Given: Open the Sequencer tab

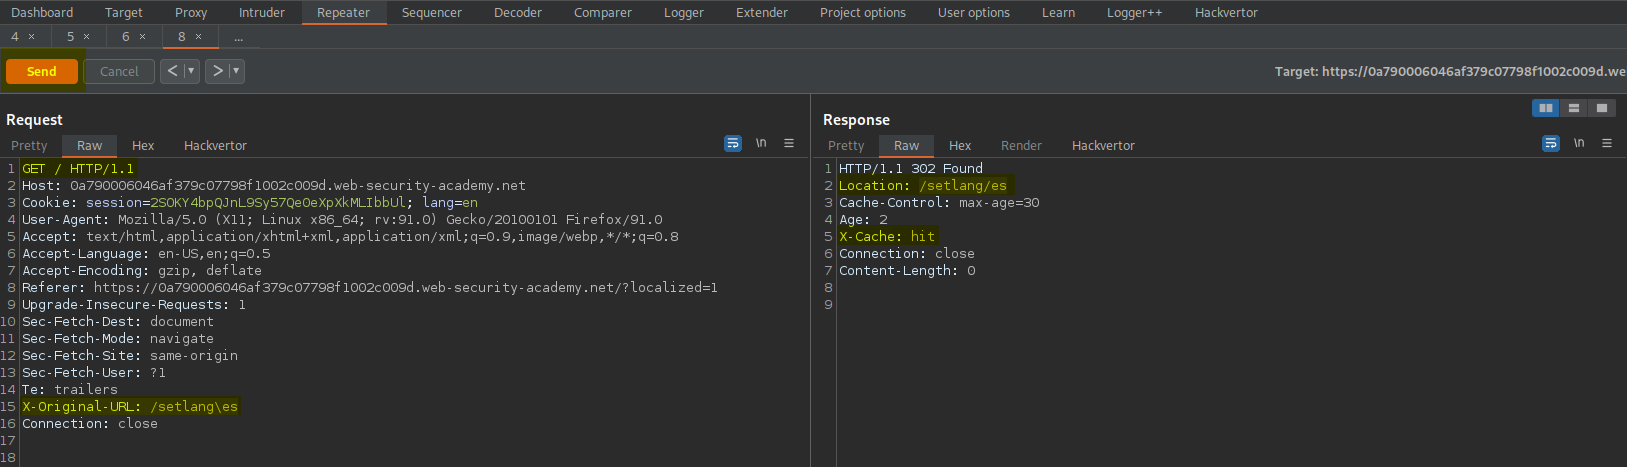Looking at the screenshot, I should pyautogui.click(x=432, y=12).
